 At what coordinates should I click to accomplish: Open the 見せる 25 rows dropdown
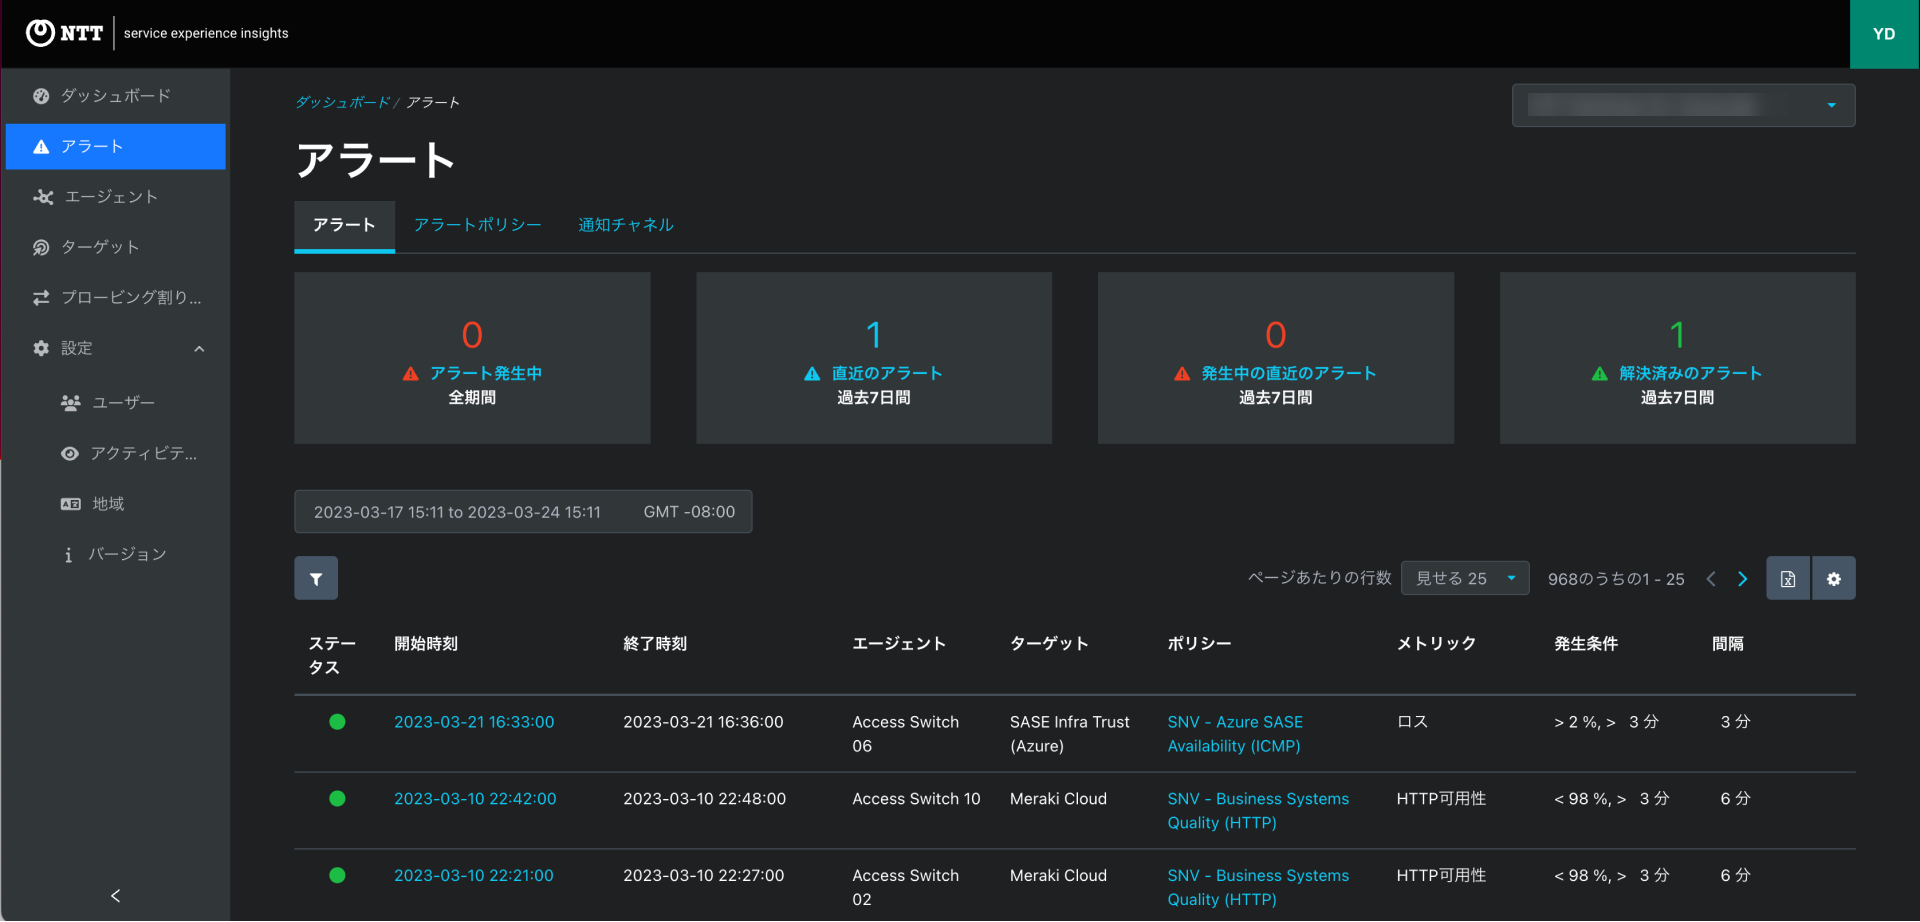click(1465, 579)
